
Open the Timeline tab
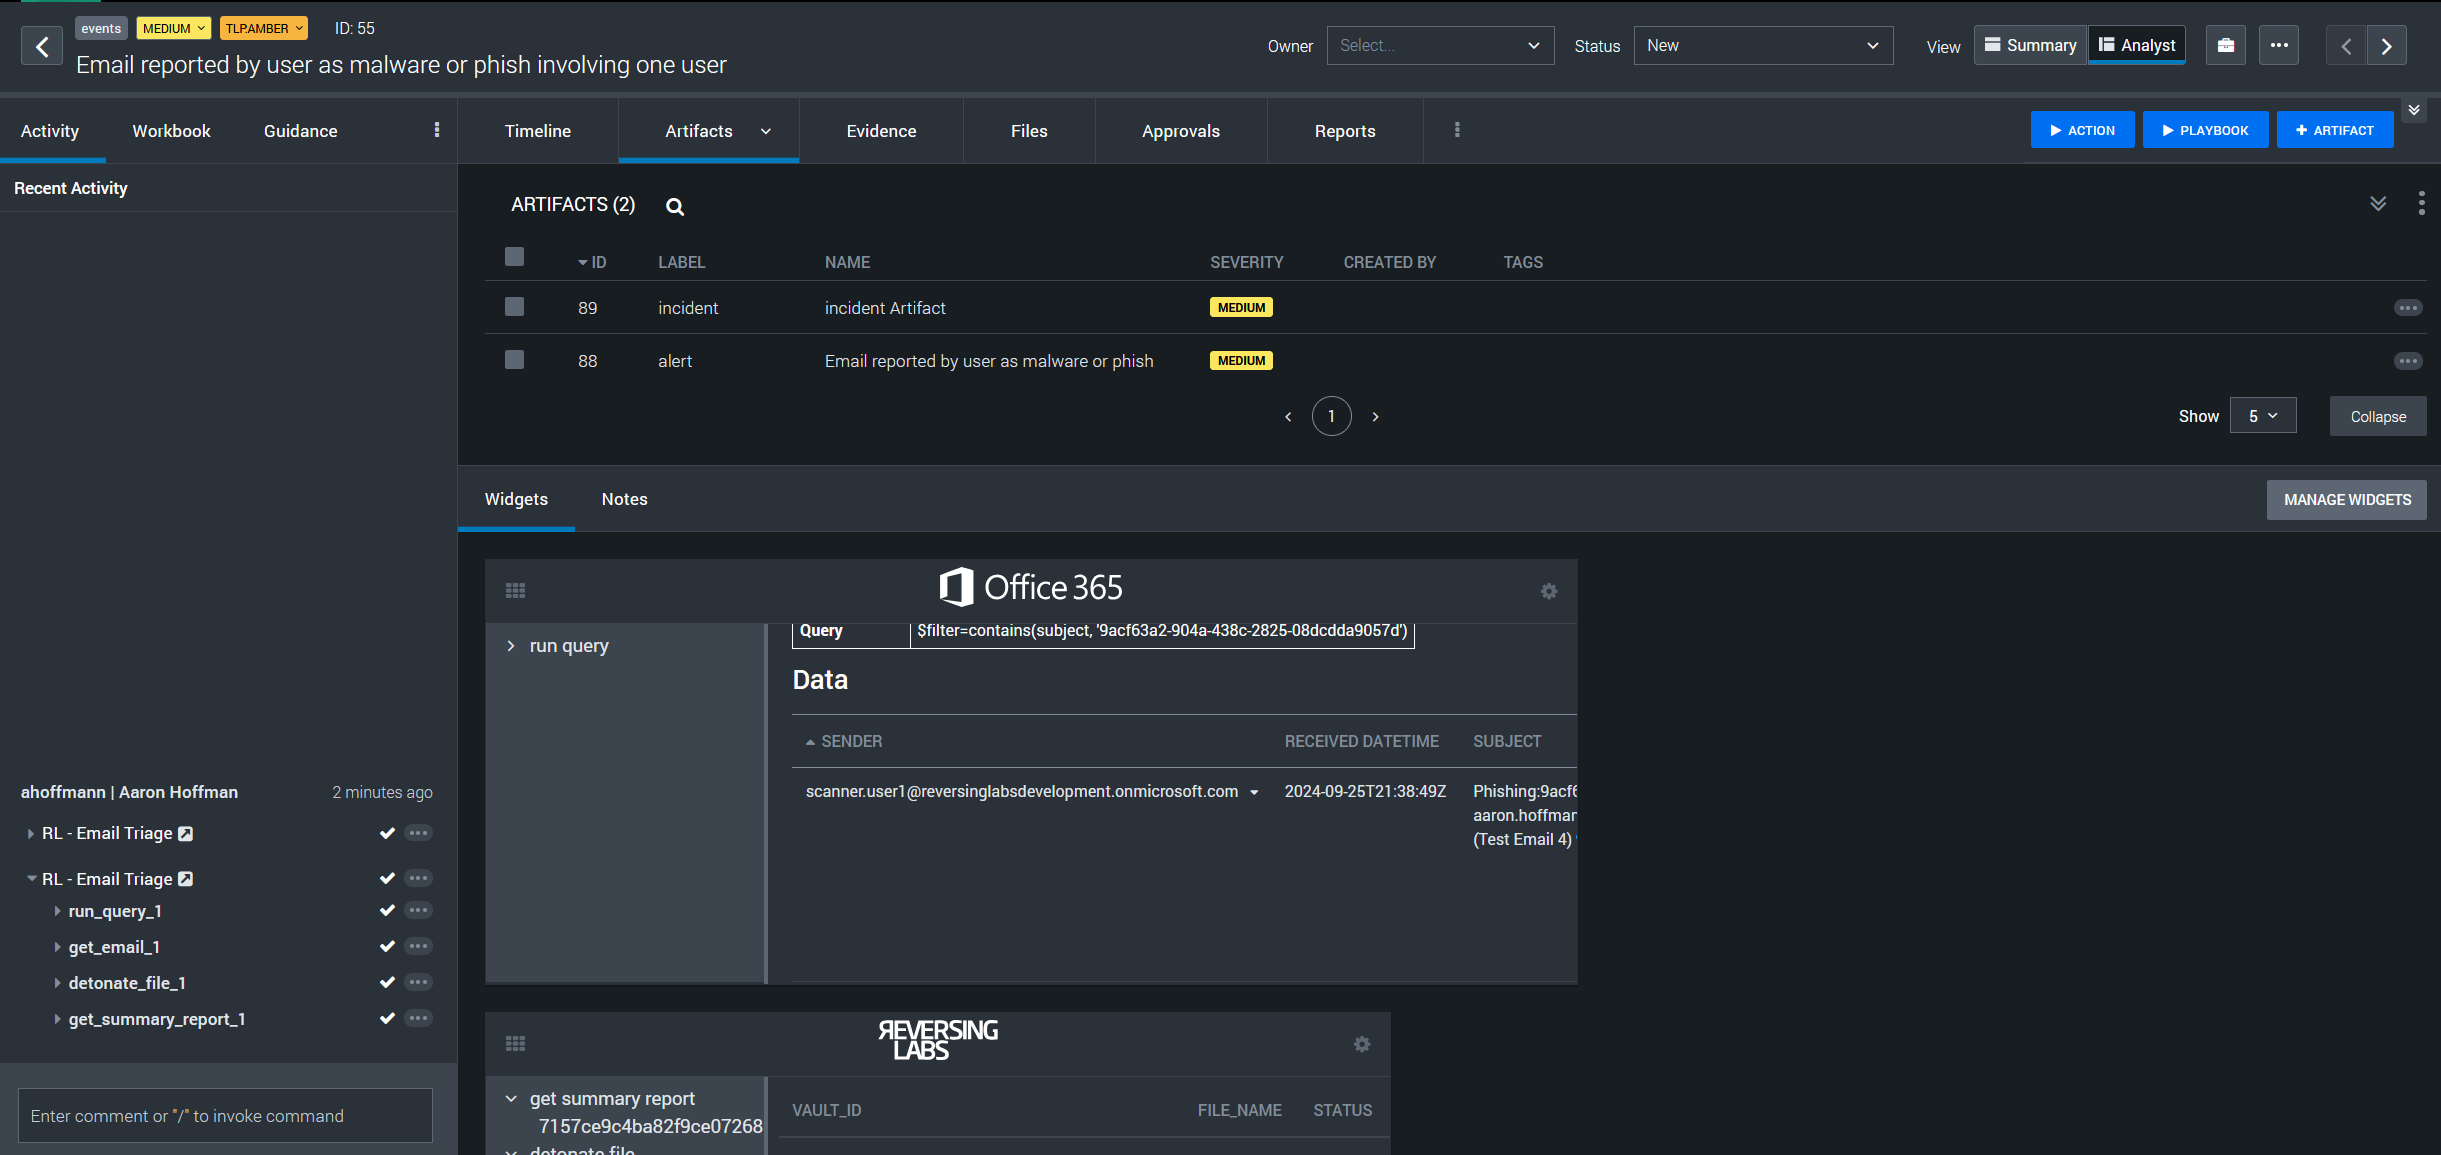pos(537,131)
